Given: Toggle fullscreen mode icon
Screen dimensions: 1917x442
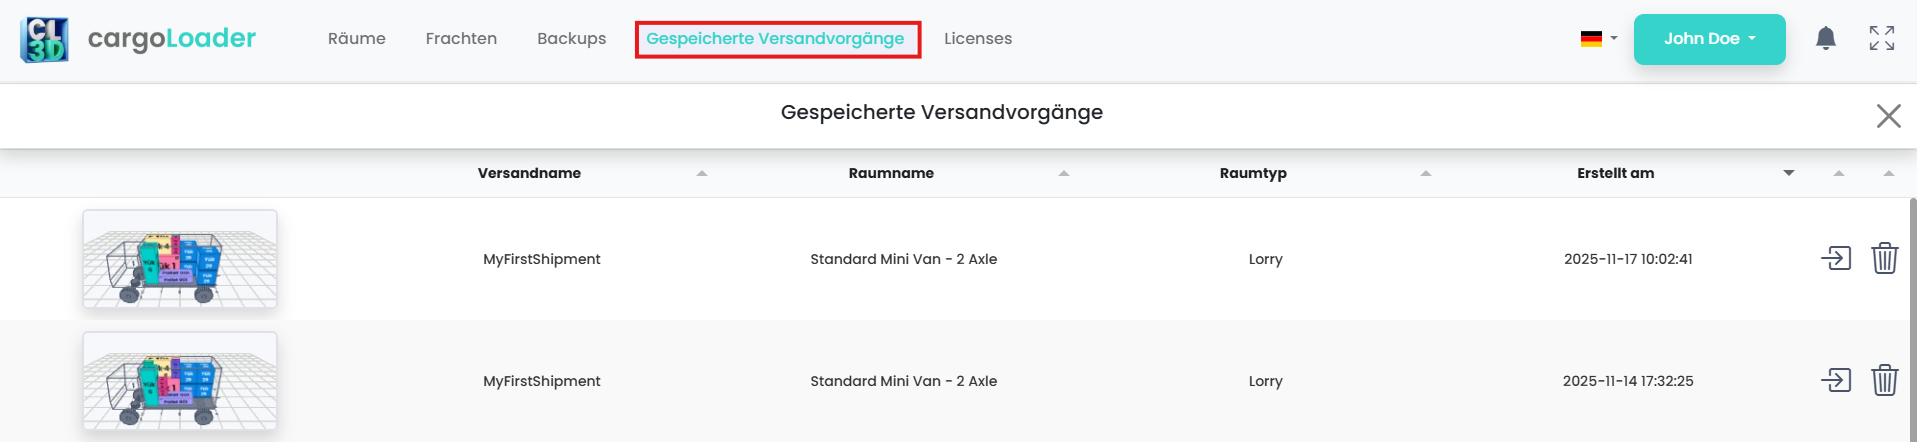Looking at the screenshot, I should (1881, 39).
